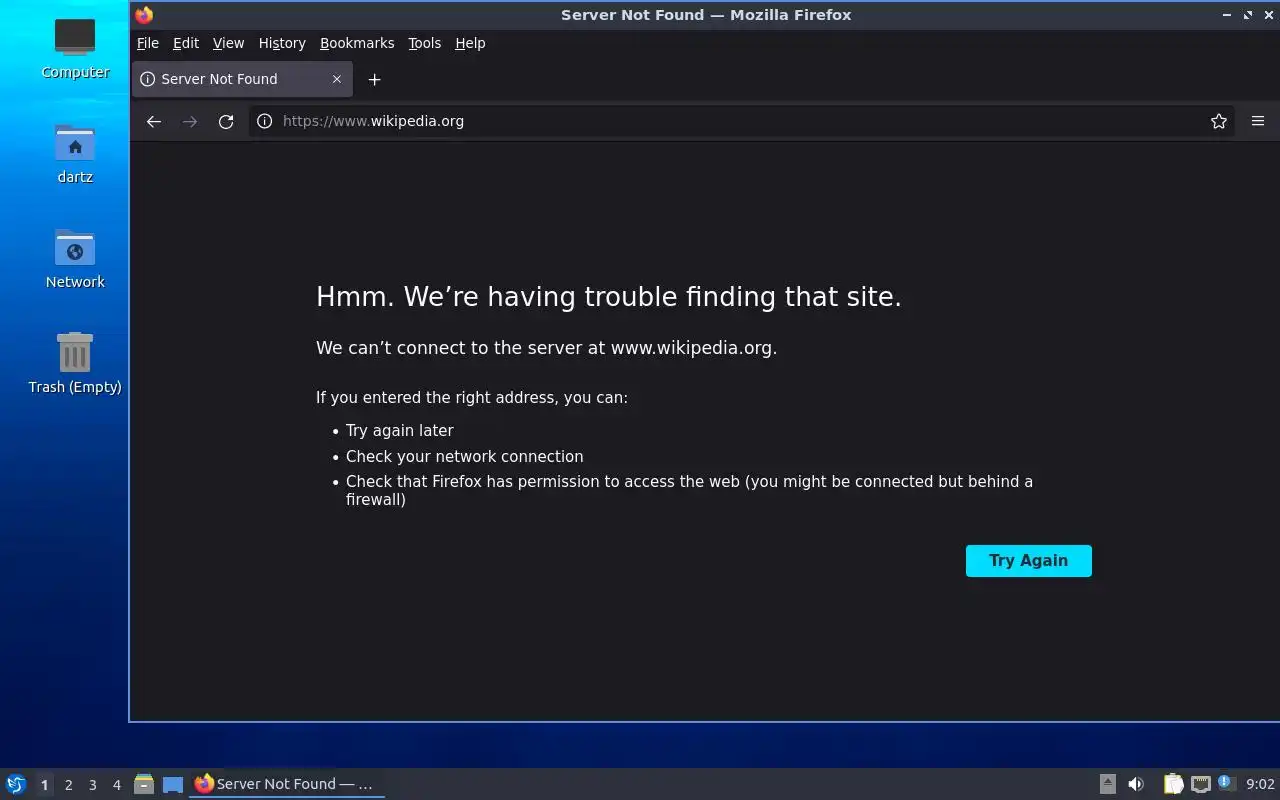This screenshot has height=800, width=1280.
Task: Open the History menu
Action: tap(282, 43)
